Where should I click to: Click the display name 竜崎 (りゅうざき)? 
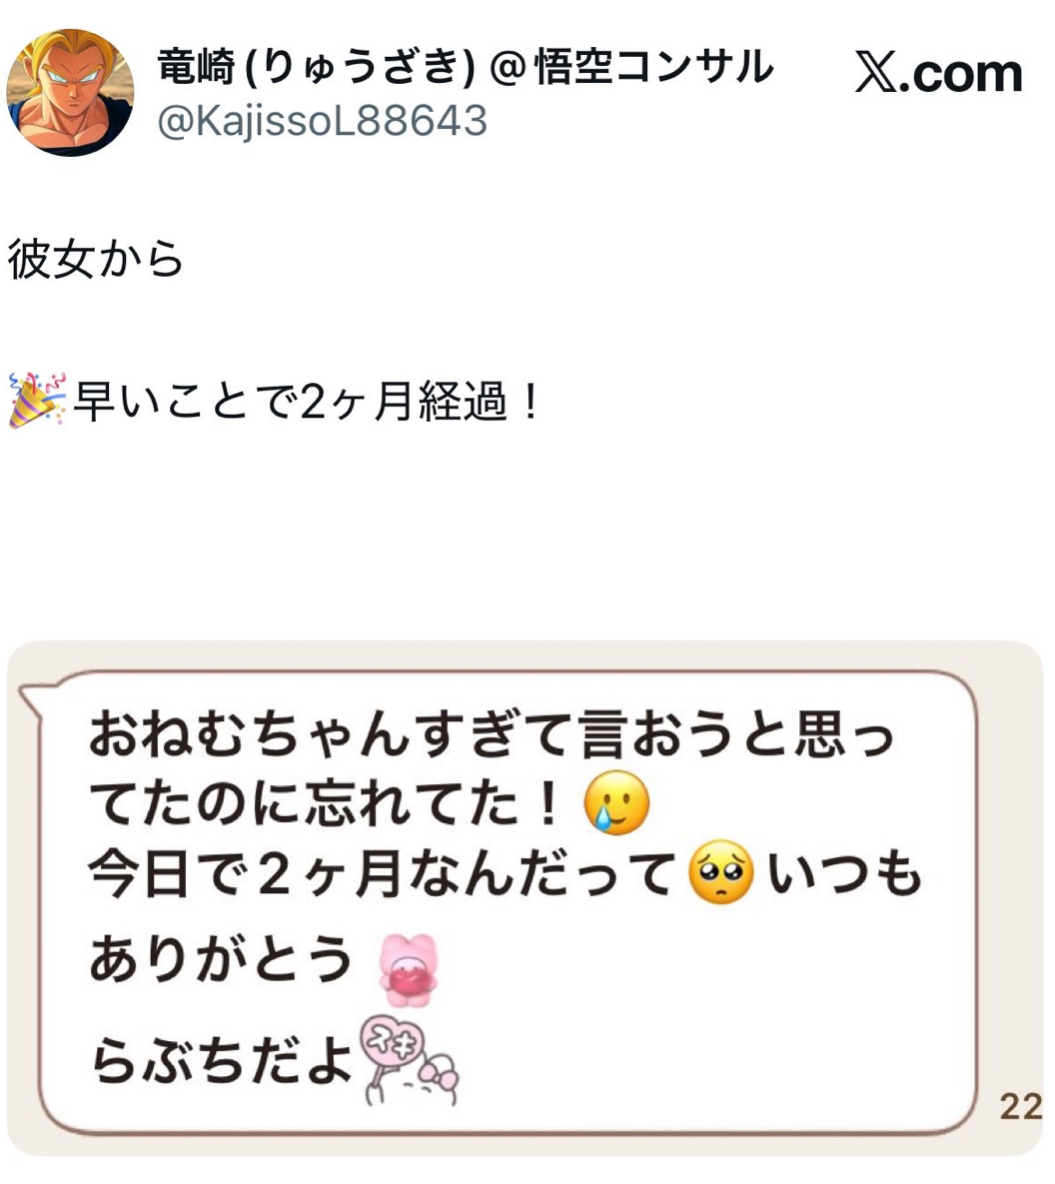click(316, 66)
